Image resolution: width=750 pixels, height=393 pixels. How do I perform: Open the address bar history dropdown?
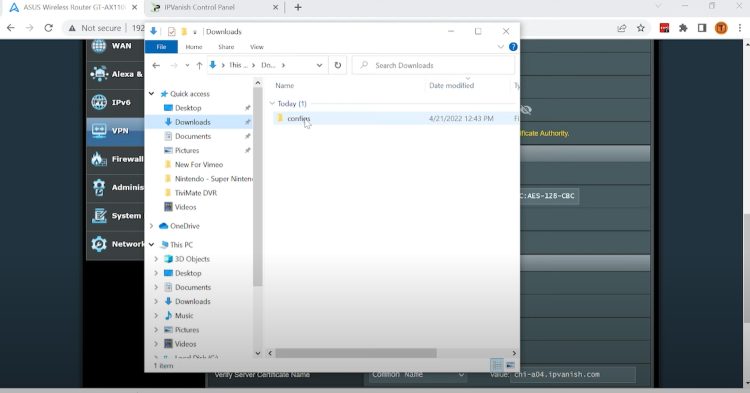[x=320, y=66]
